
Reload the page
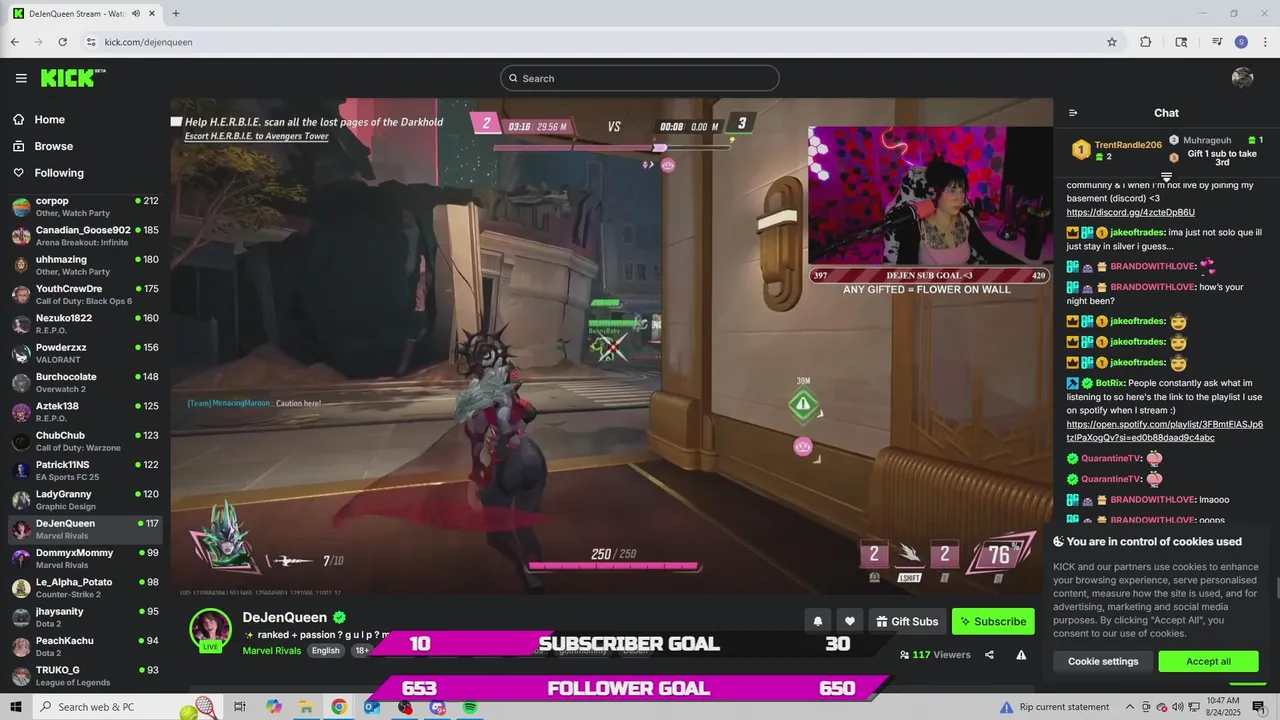[x=62, y=42]
